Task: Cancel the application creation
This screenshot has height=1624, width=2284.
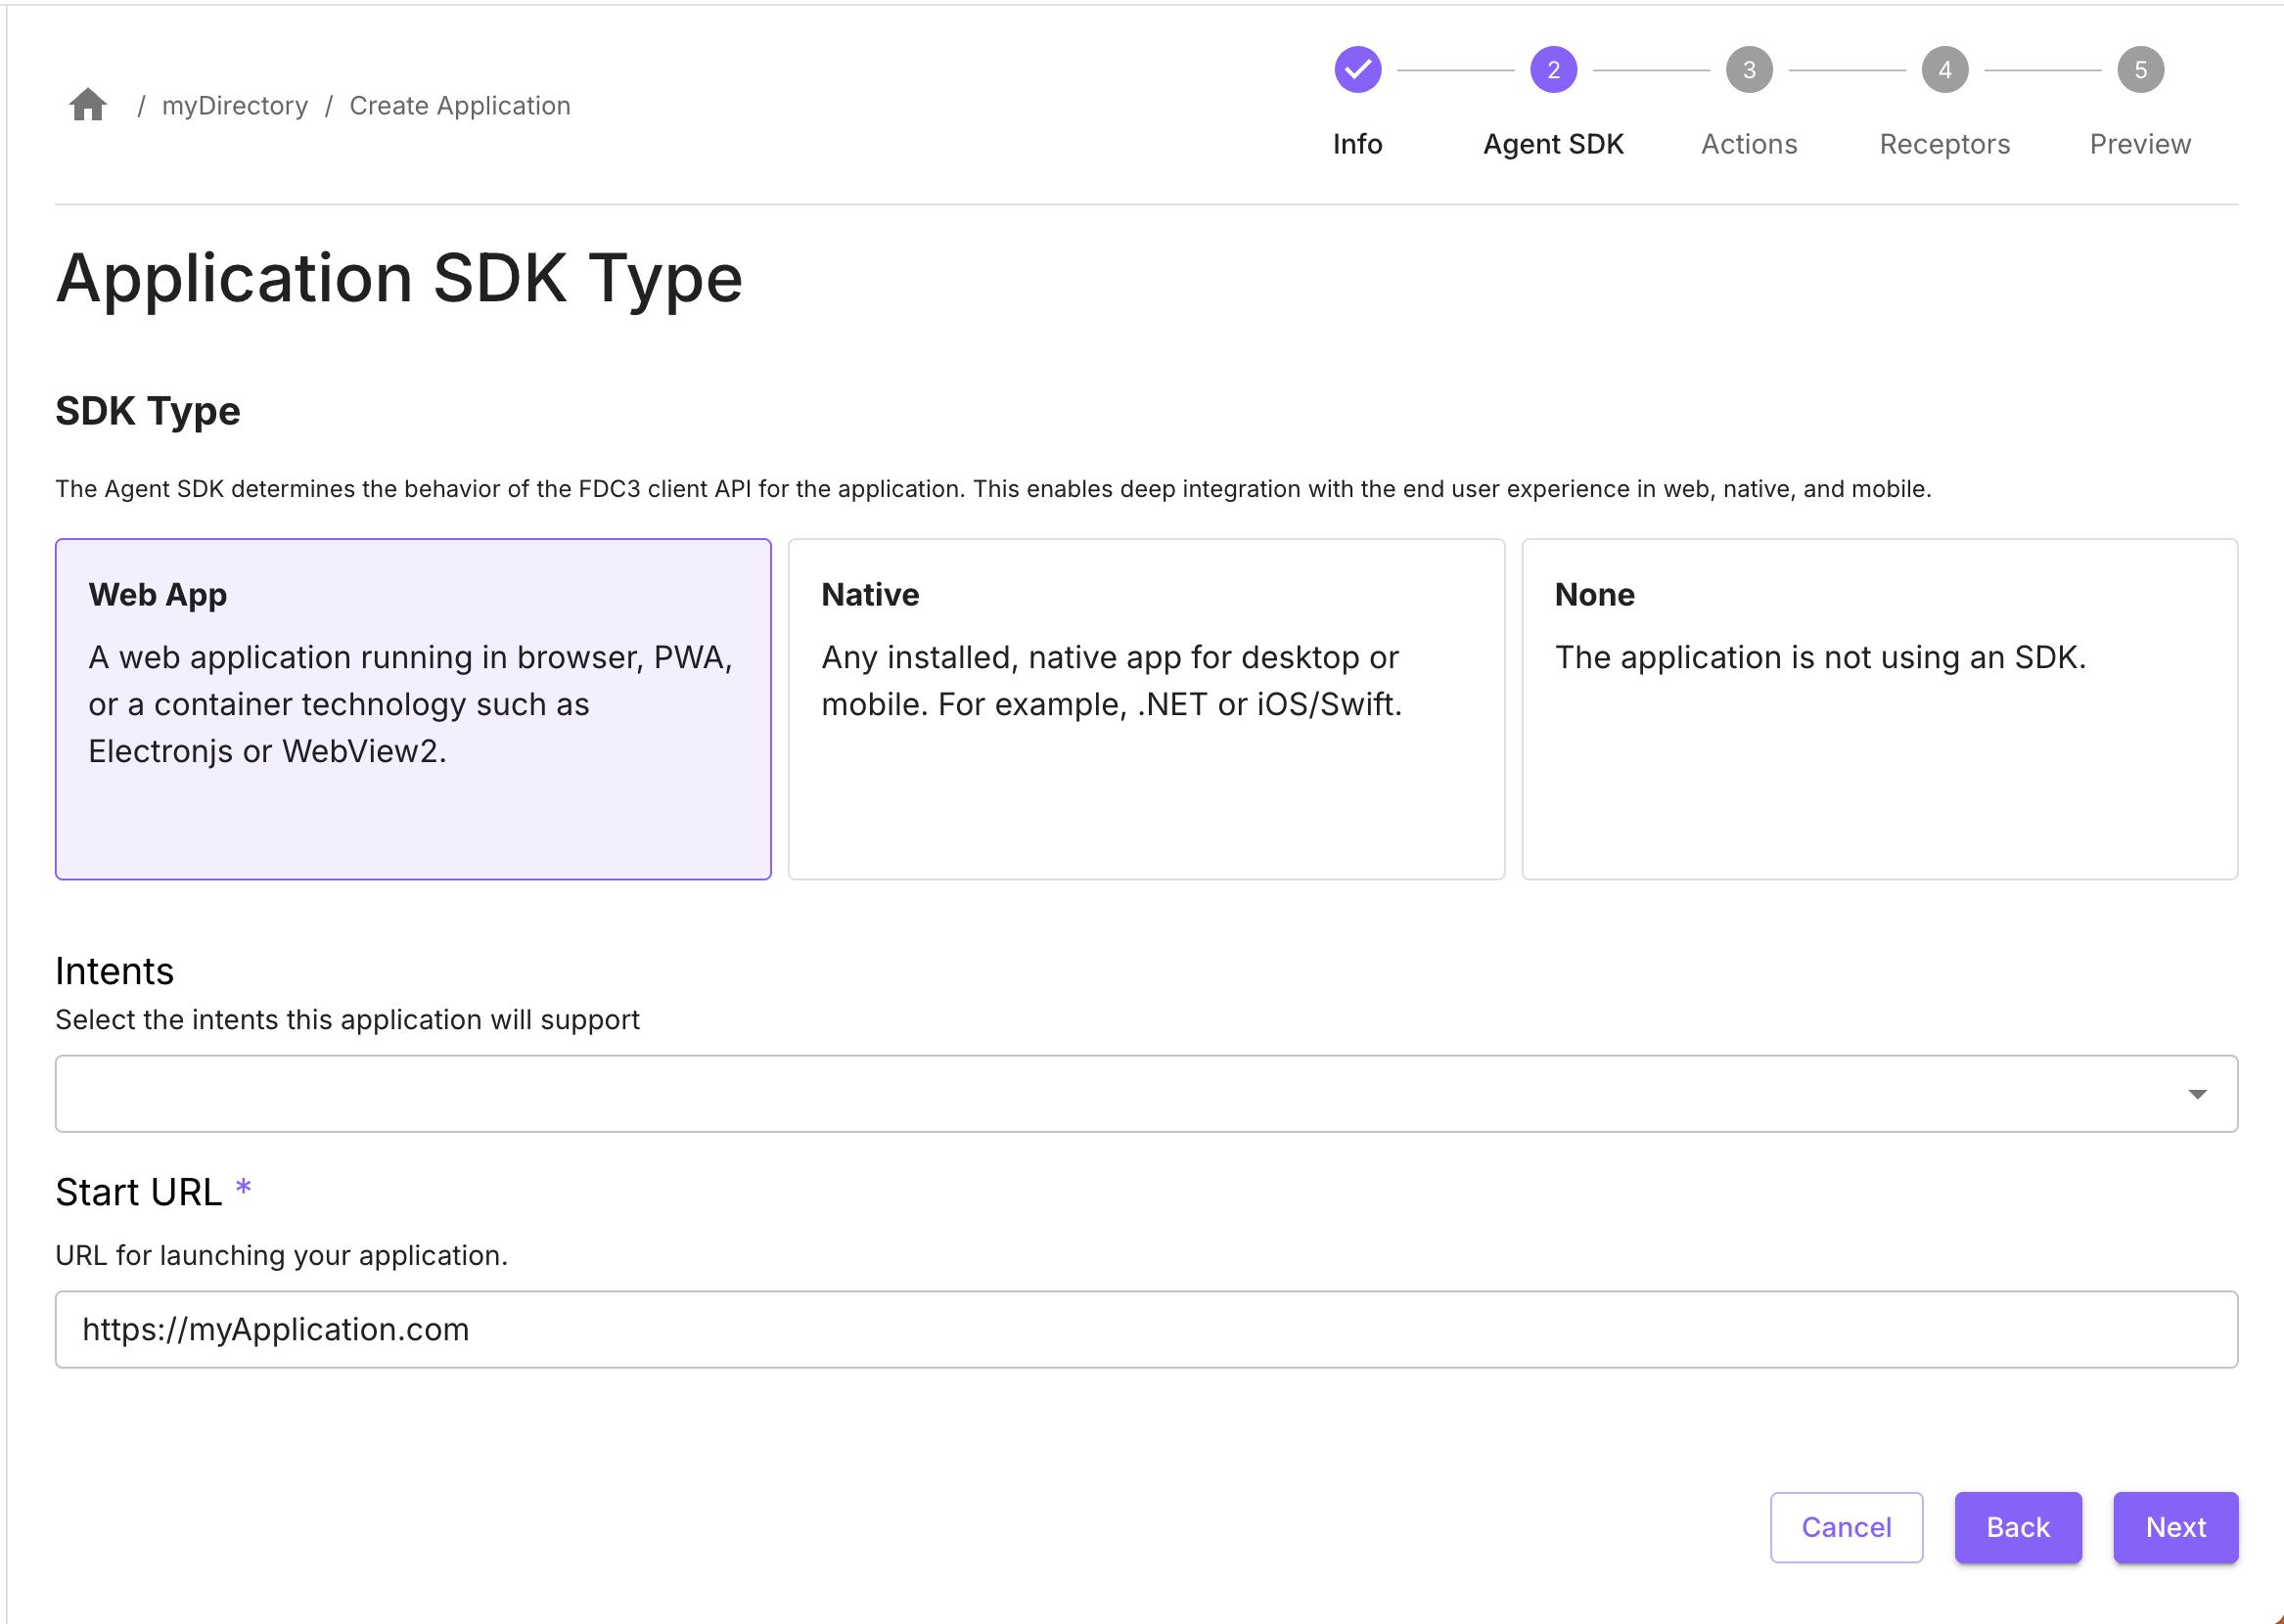Action: (1846, 1527)
